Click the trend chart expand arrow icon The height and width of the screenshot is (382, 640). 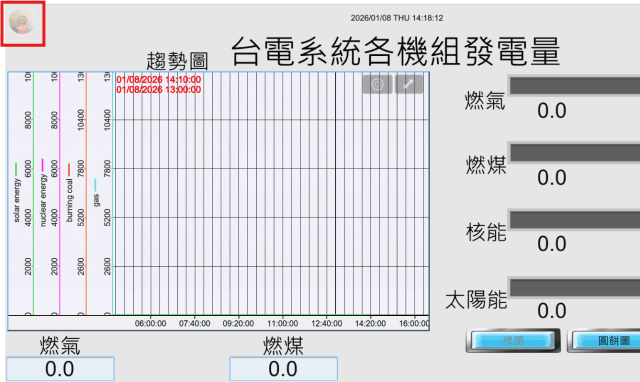pos(409,84)
